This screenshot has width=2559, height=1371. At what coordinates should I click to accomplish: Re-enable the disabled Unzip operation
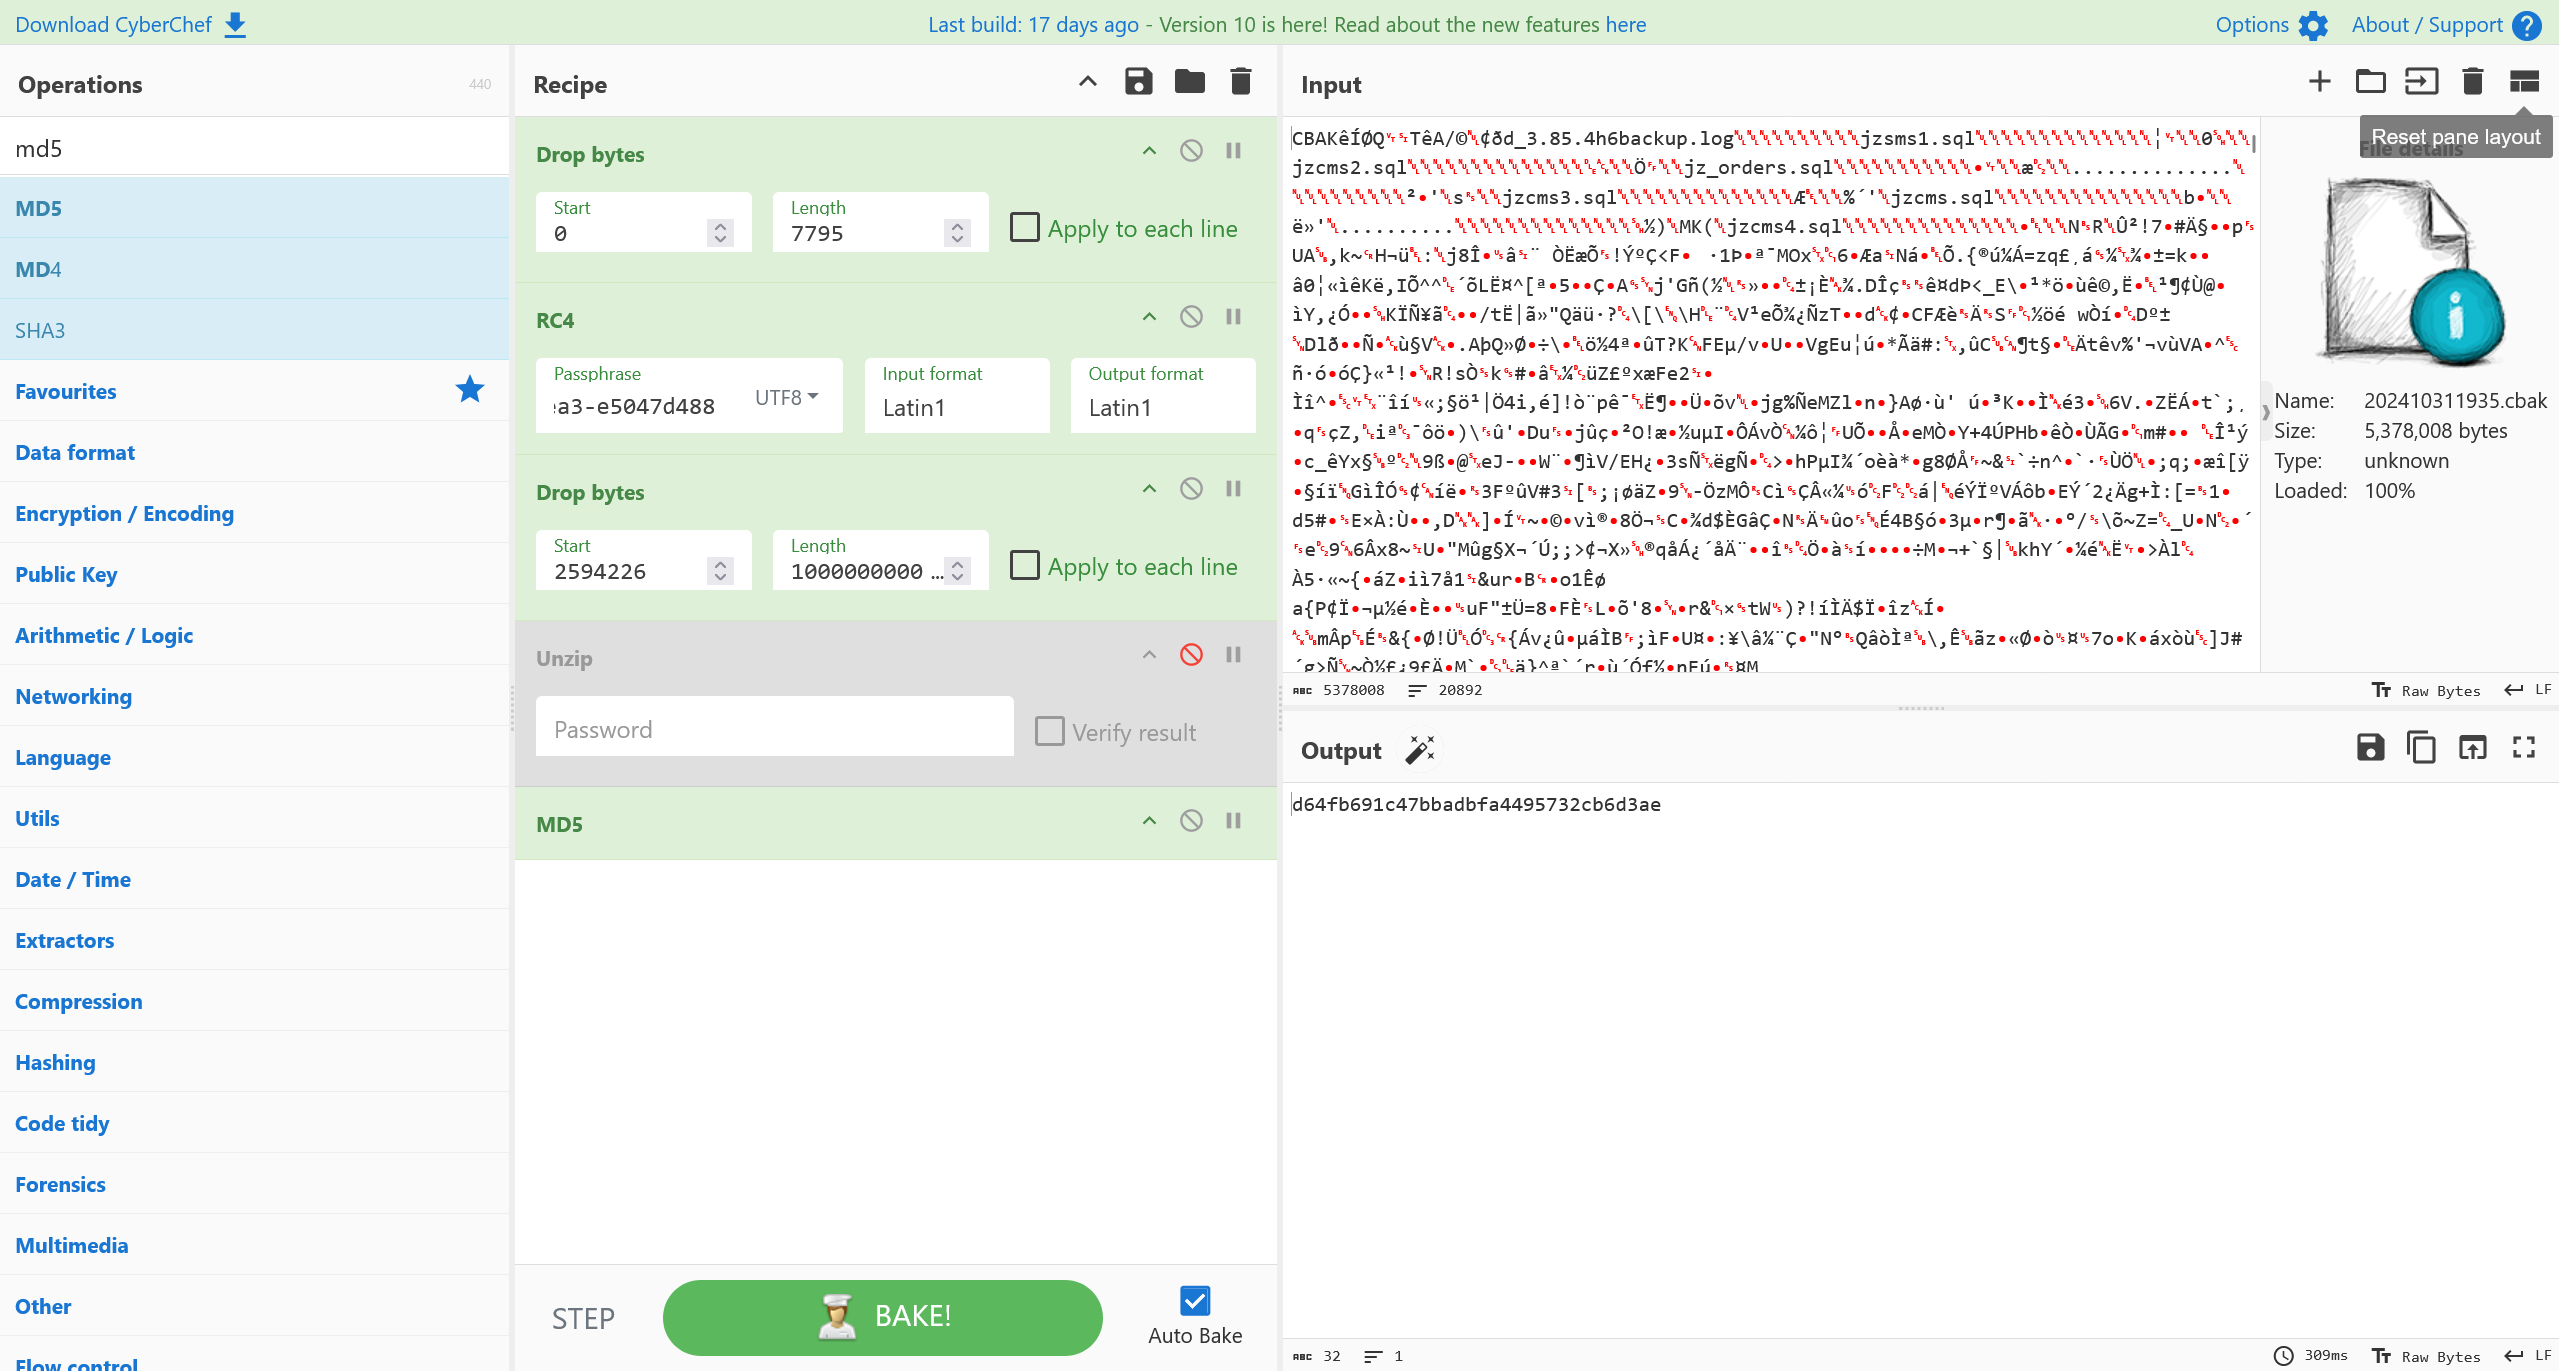[x=1190, y=655]
